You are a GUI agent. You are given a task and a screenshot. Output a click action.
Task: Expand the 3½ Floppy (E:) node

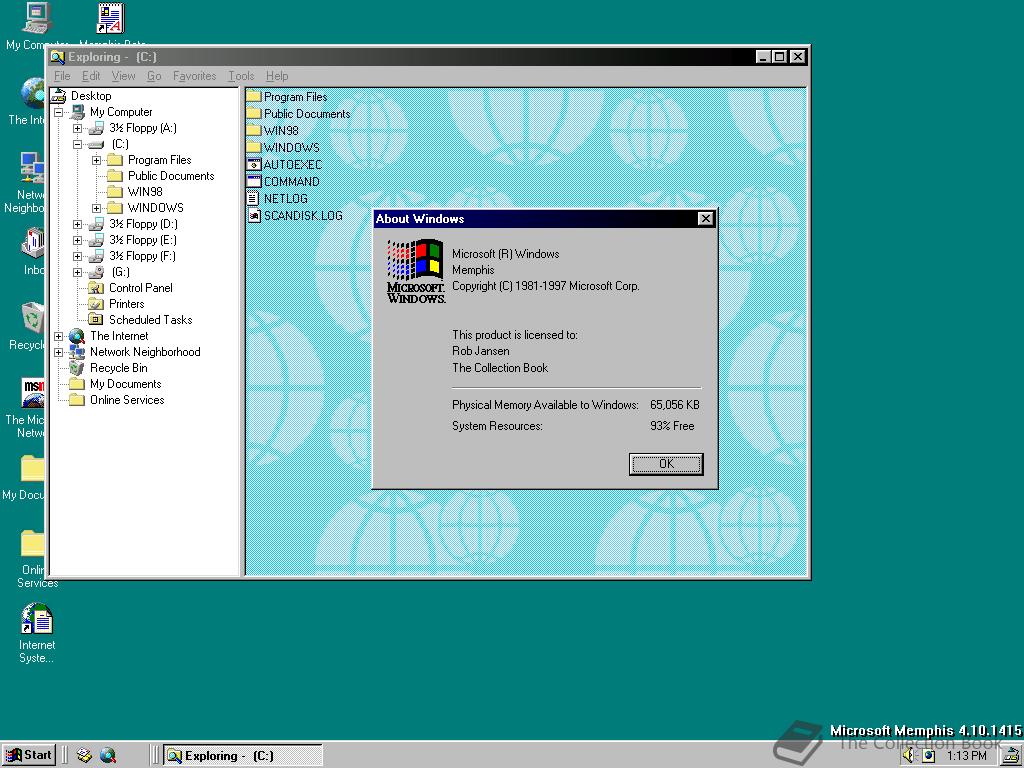point(78,240)
